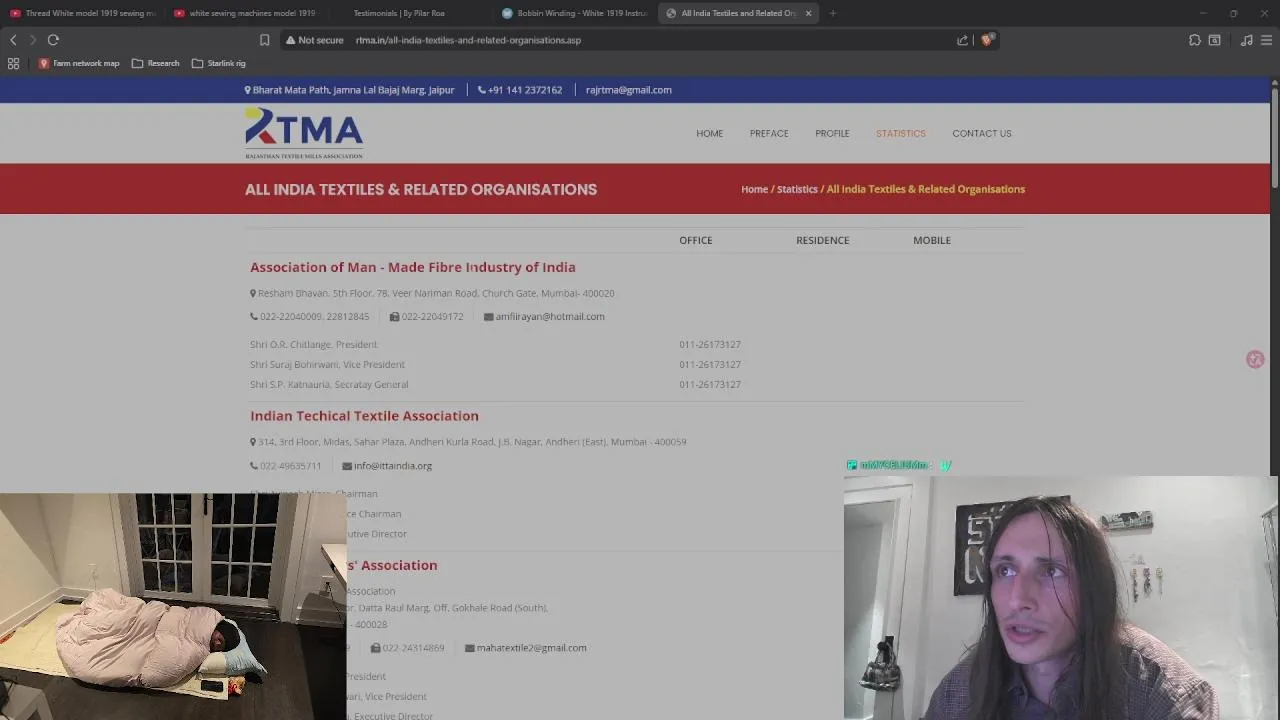This screenshot has width=1280, height=720.
Task: Click fax number 022-24314869
Action: [413, 647]
